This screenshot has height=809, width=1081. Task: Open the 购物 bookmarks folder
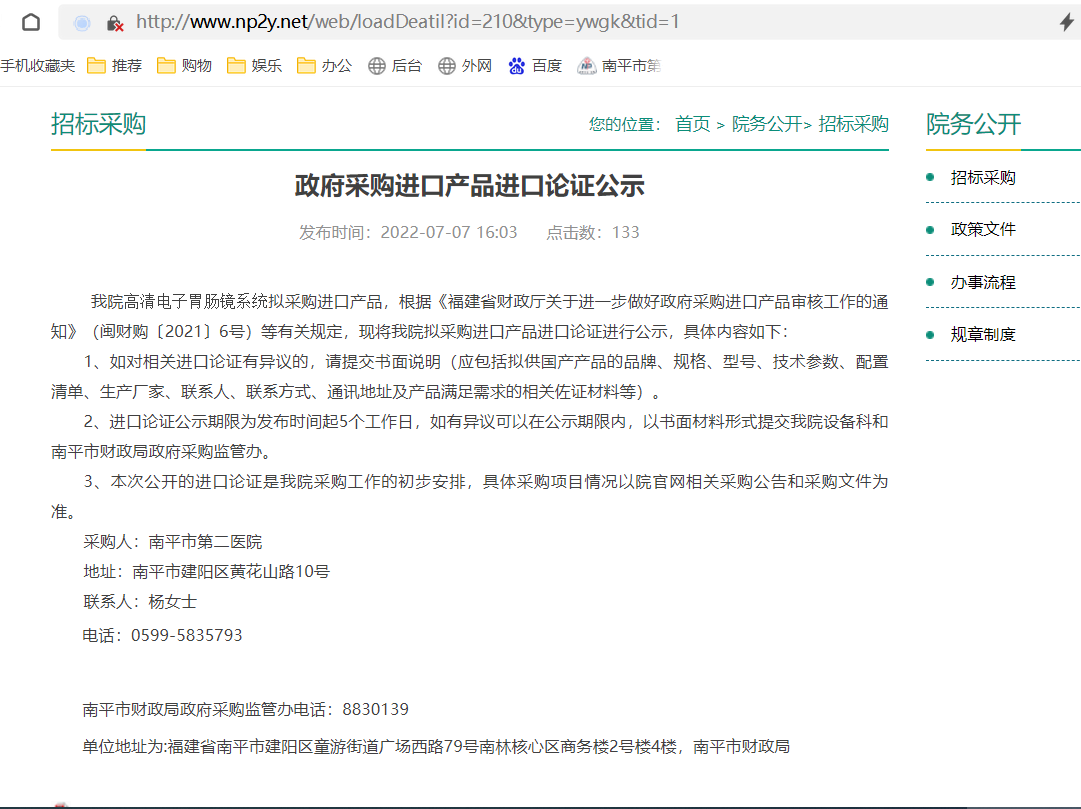(183, 66)
